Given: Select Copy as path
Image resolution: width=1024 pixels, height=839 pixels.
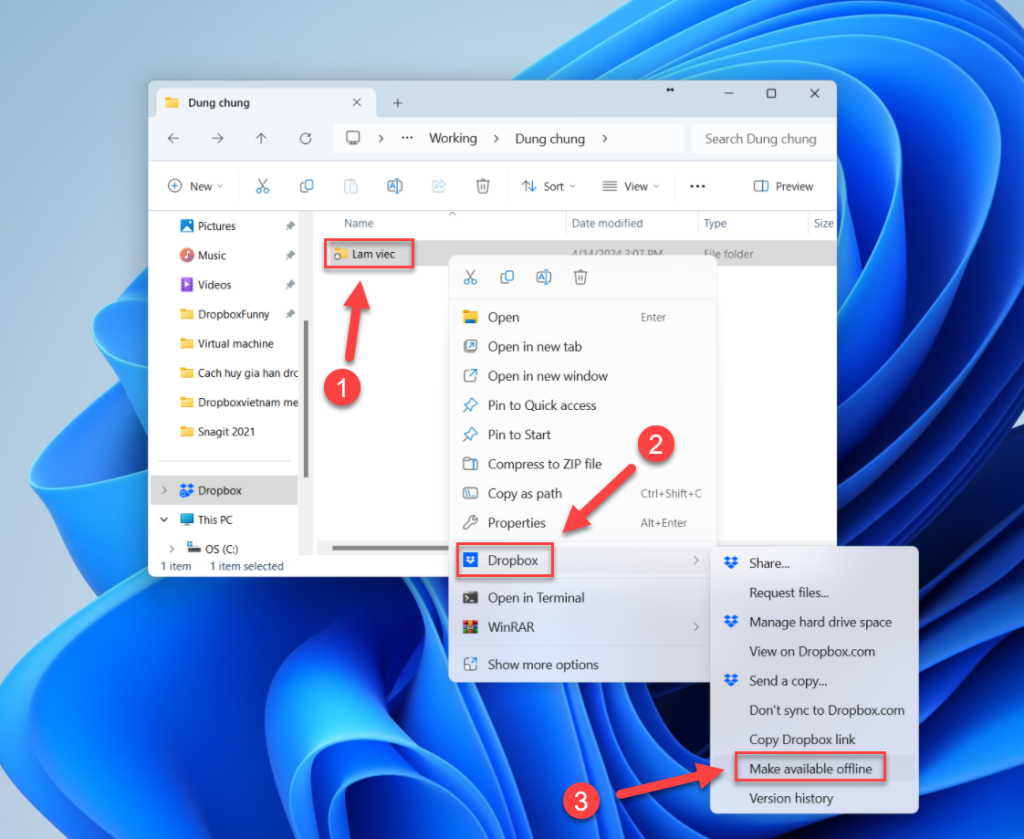Looking at the screenshot, I should 583,494.
